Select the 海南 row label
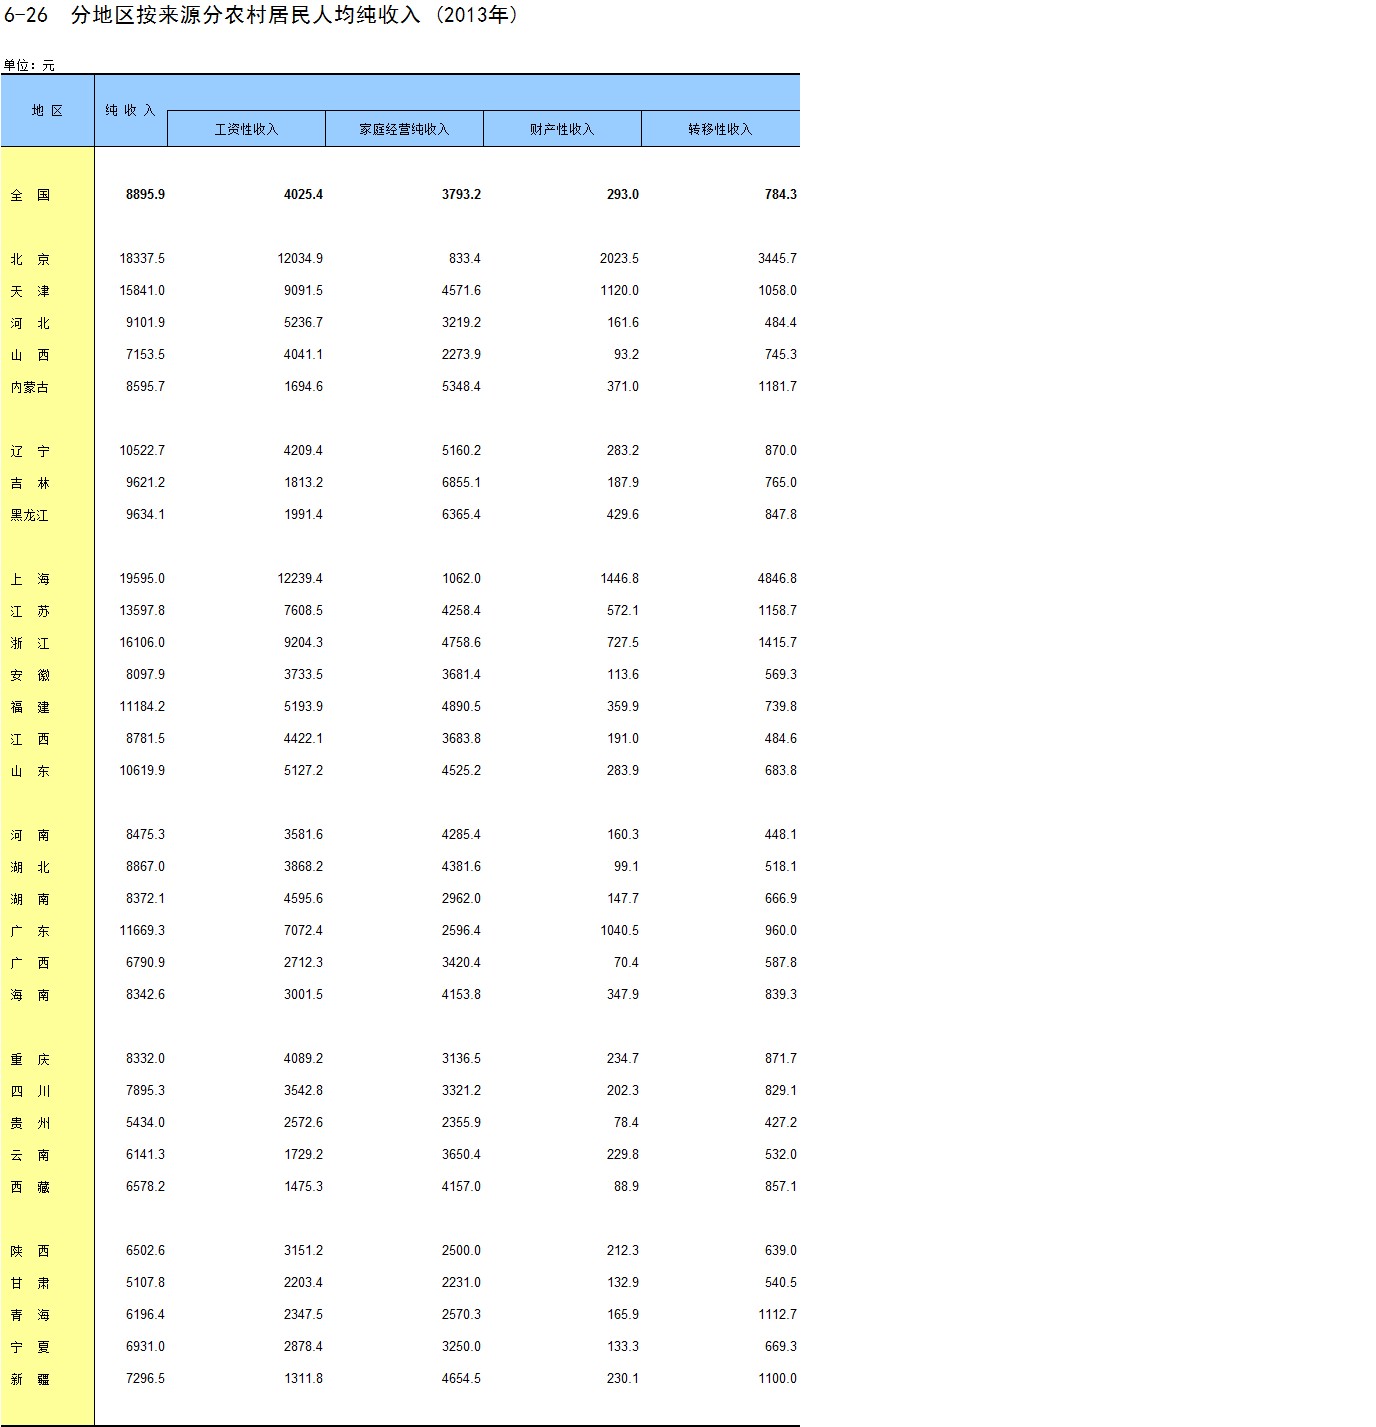Viewport: 1376px width, 1427px height. [x=30, y=995]
